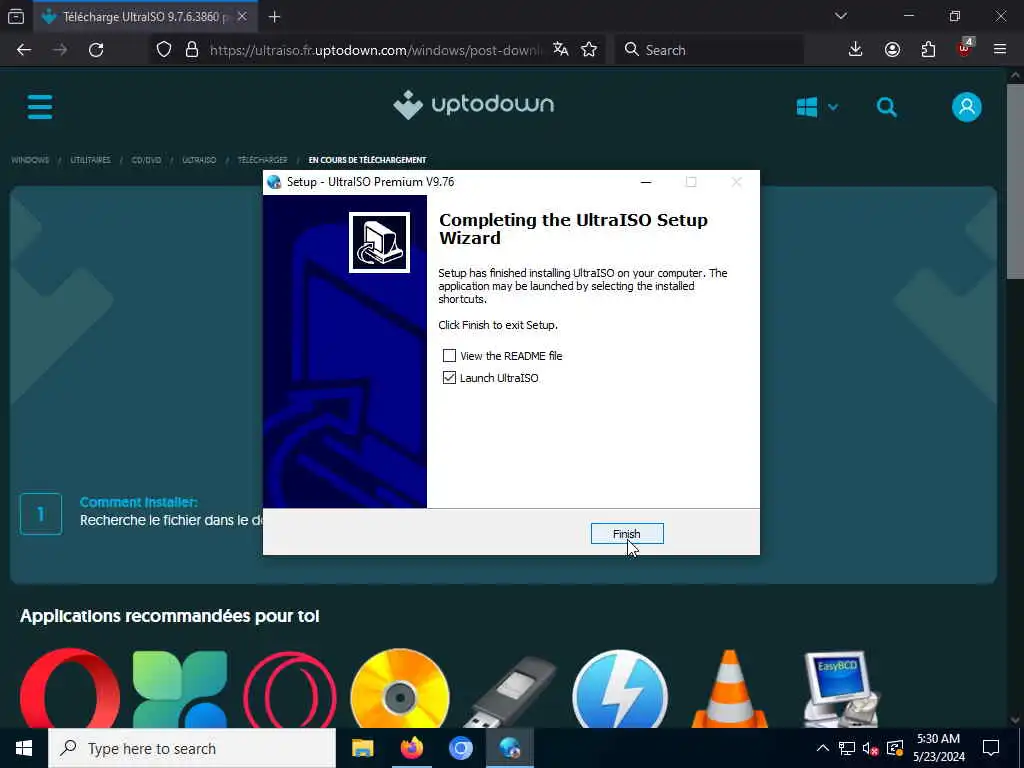Go to the UTILITAIRES breadcrumb
The height and width of the screenshot is (768, 1024).
click(91, 160)
